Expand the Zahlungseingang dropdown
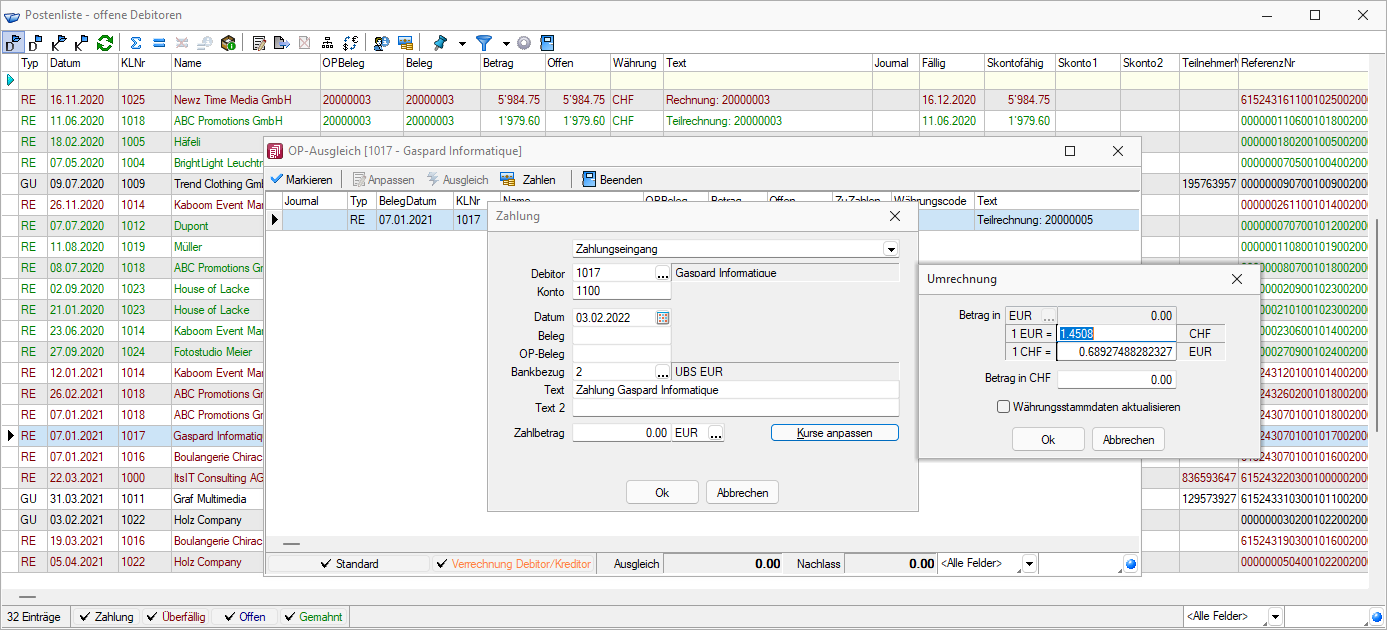 click(x=890, y=249)
